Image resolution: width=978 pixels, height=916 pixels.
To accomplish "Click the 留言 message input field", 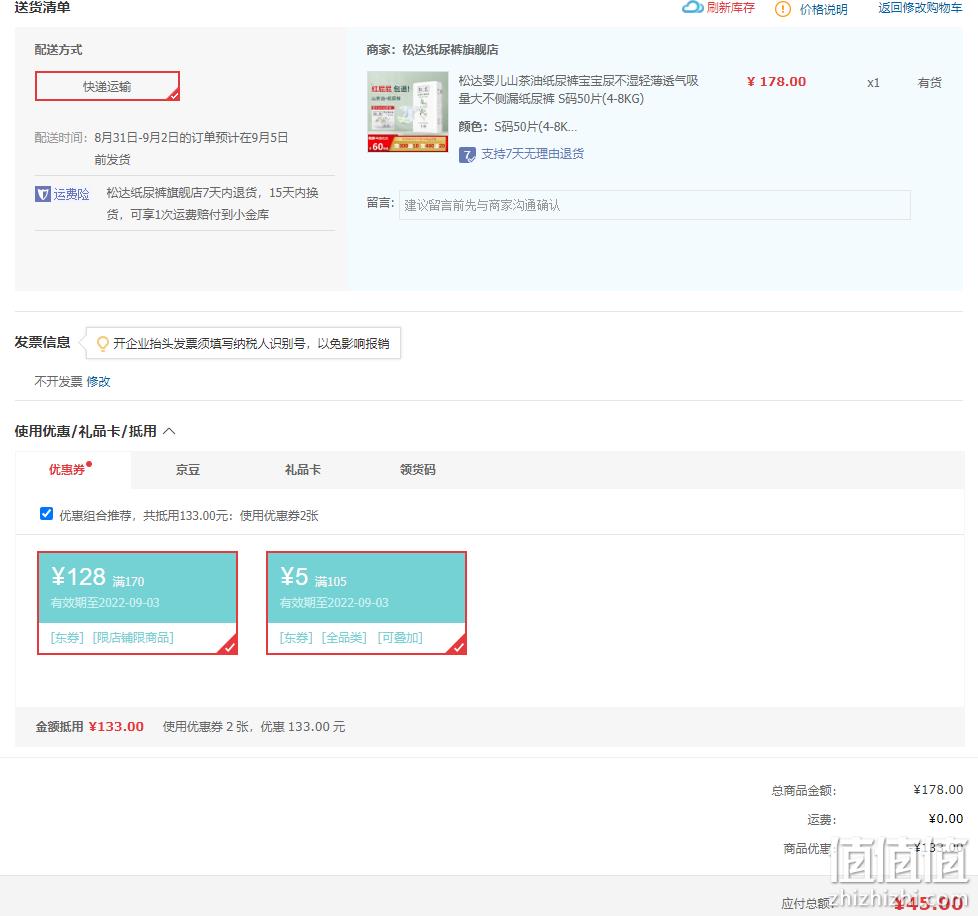I will (654, 205).
